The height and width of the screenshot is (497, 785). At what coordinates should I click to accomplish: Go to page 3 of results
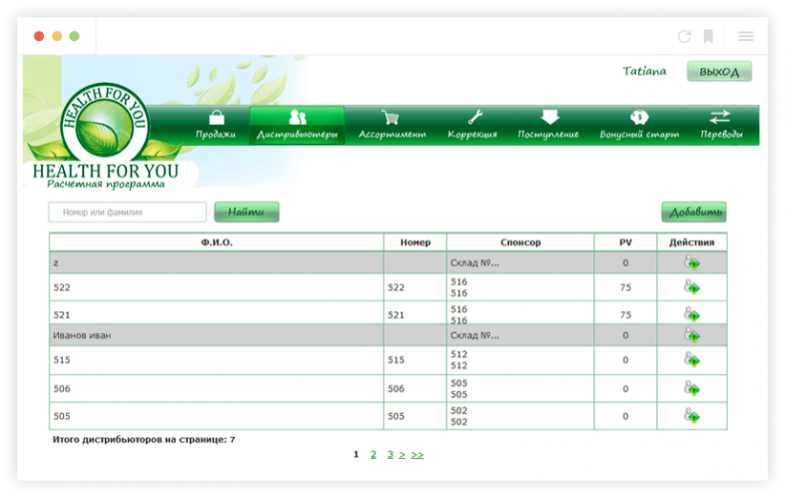click(390, 454)
